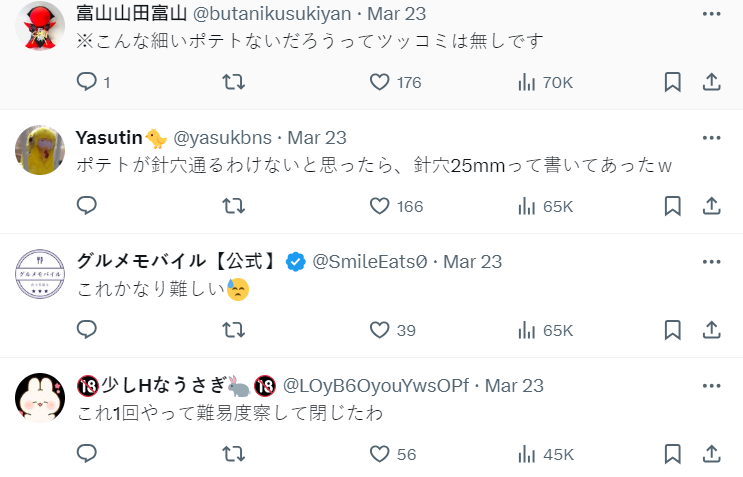Open more options on Yasutin's tweet

coord(711,137)
